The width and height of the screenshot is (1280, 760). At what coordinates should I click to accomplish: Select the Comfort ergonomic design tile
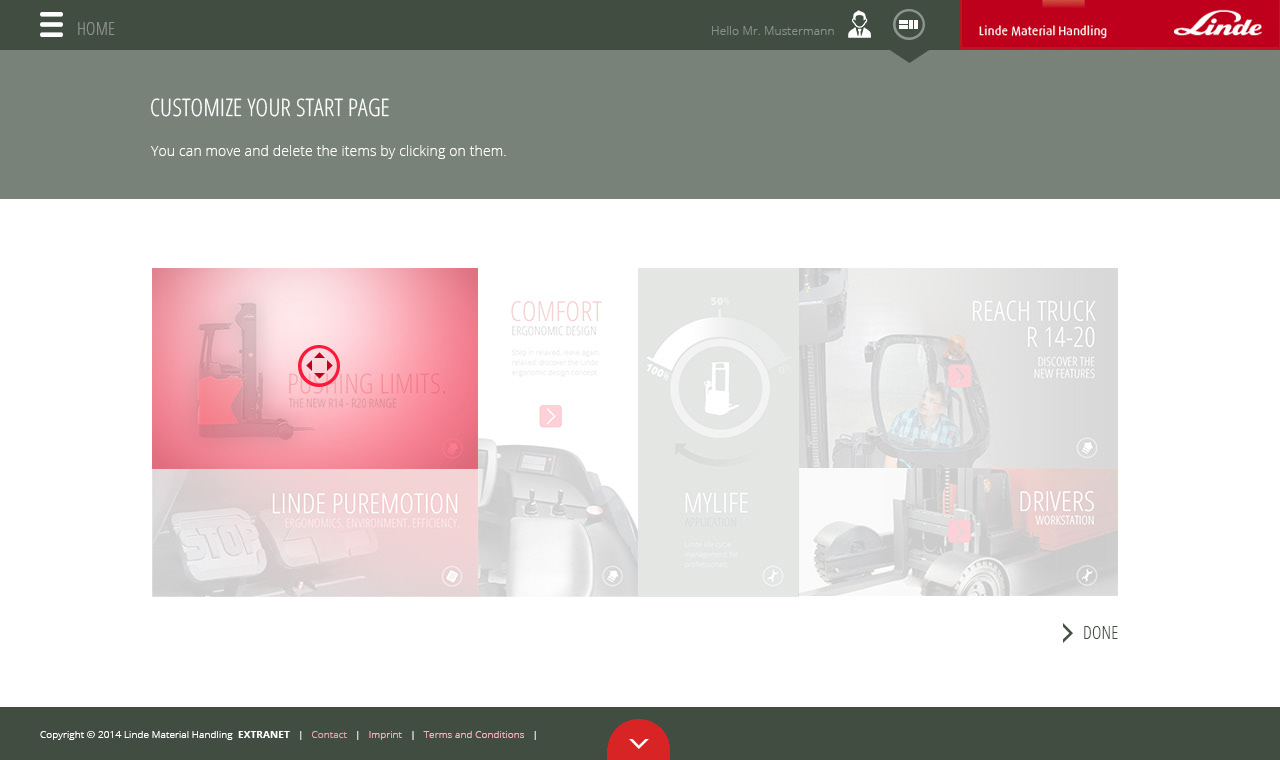(x=558, y=432)
